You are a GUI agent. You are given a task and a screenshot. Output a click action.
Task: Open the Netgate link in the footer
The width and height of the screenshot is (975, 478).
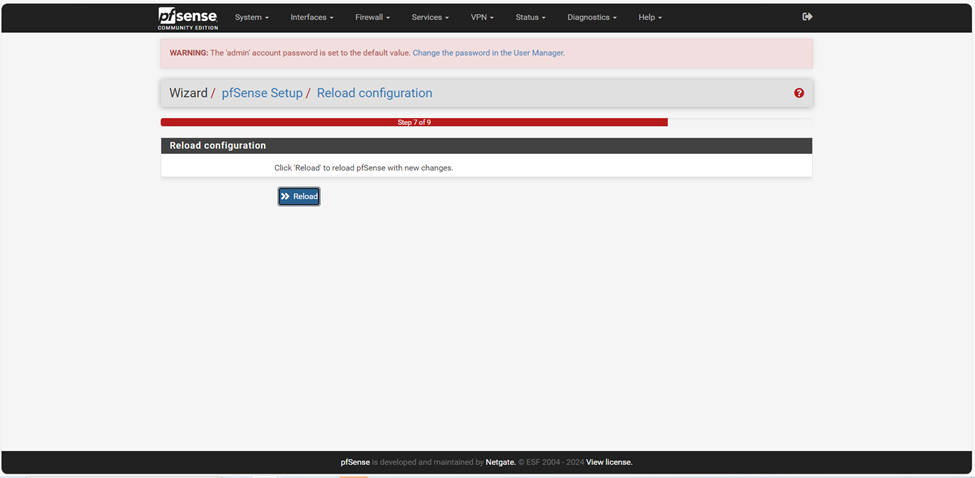(x=500, y=462)
